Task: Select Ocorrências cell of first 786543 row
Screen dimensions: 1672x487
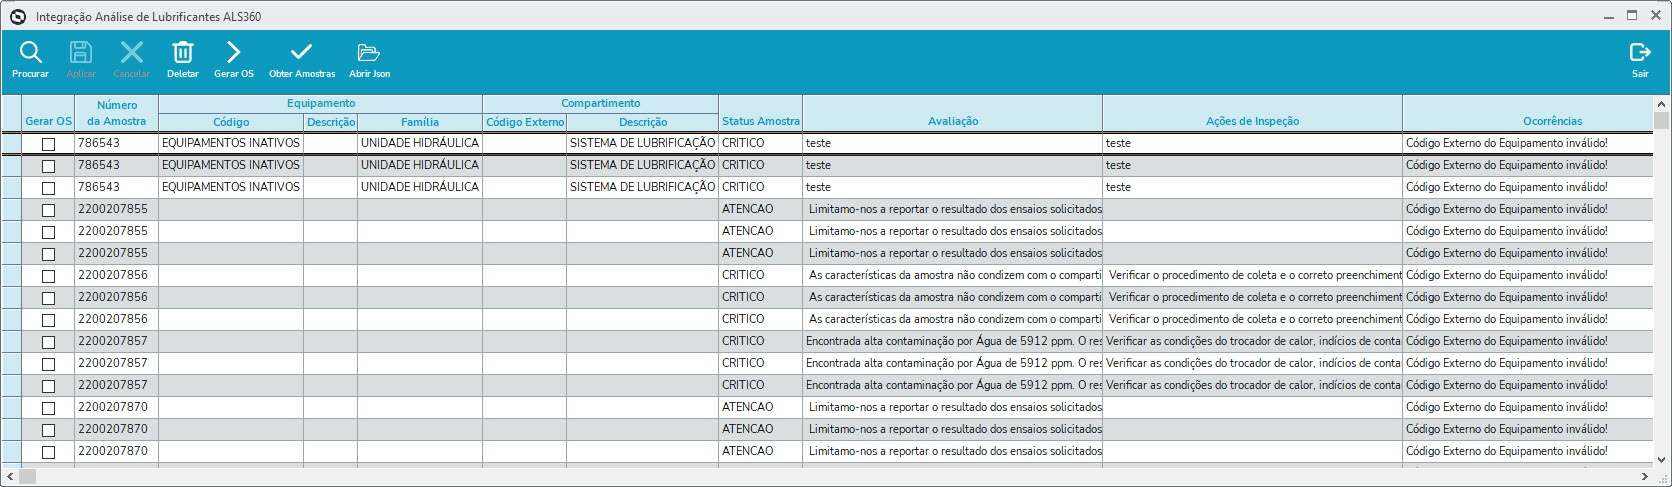Action: click(1529, 143)
